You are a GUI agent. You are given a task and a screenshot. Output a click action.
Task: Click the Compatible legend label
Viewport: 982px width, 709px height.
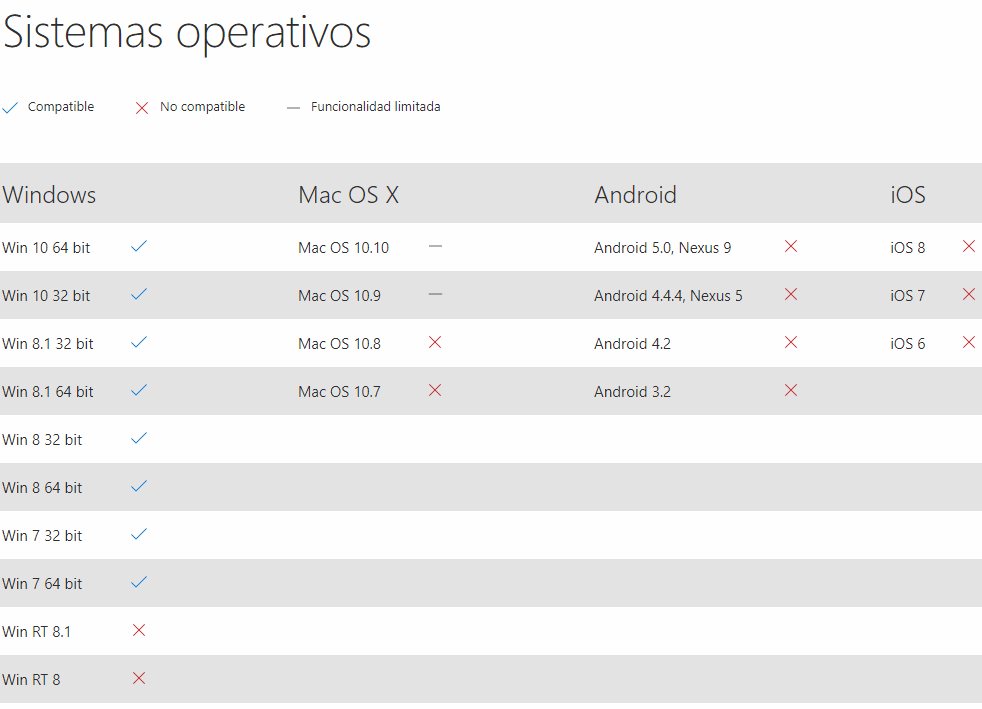coord(61,107)
